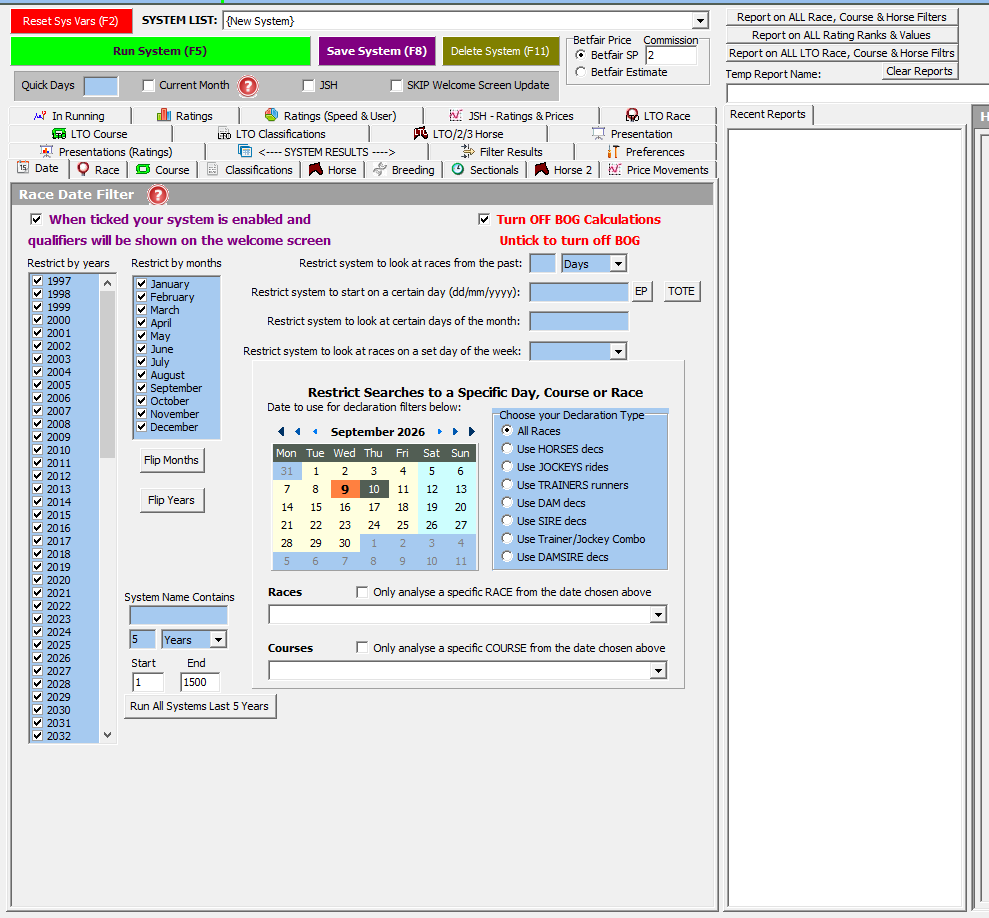Click the Filter Results icon

pos(467,151)
